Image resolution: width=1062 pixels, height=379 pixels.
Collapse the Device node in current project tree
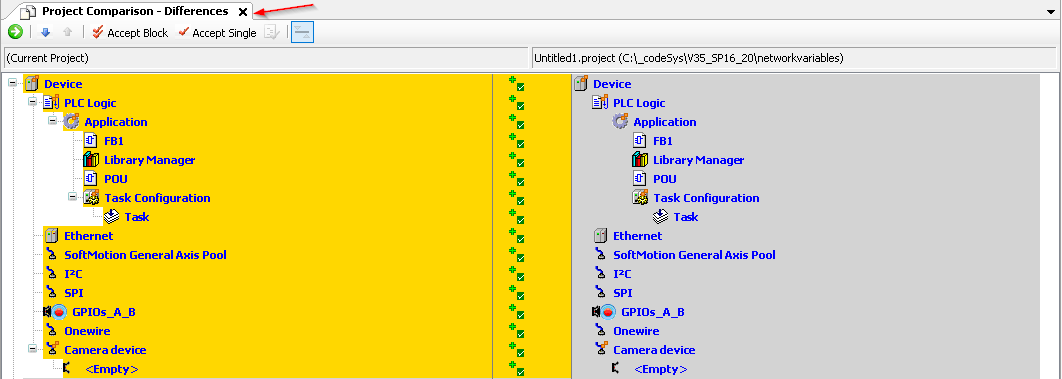click(12, 82)
